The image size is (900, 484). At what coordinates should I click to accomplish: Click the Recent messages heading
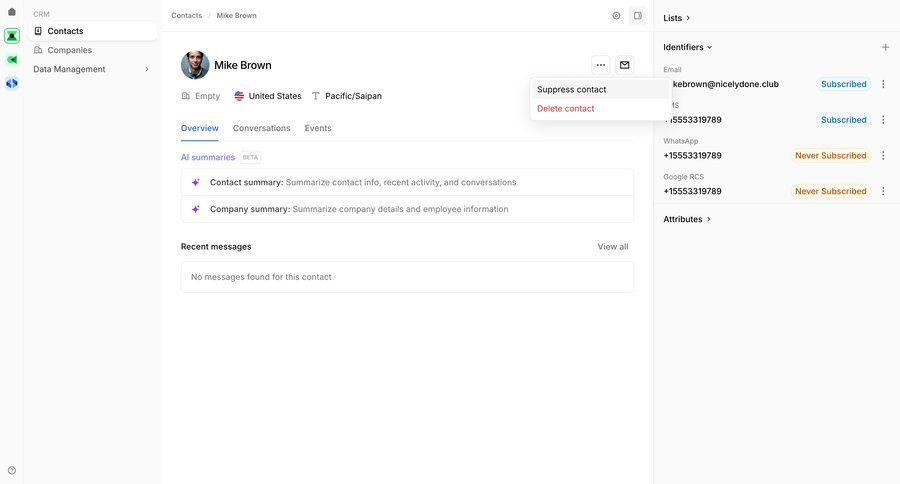216,247
